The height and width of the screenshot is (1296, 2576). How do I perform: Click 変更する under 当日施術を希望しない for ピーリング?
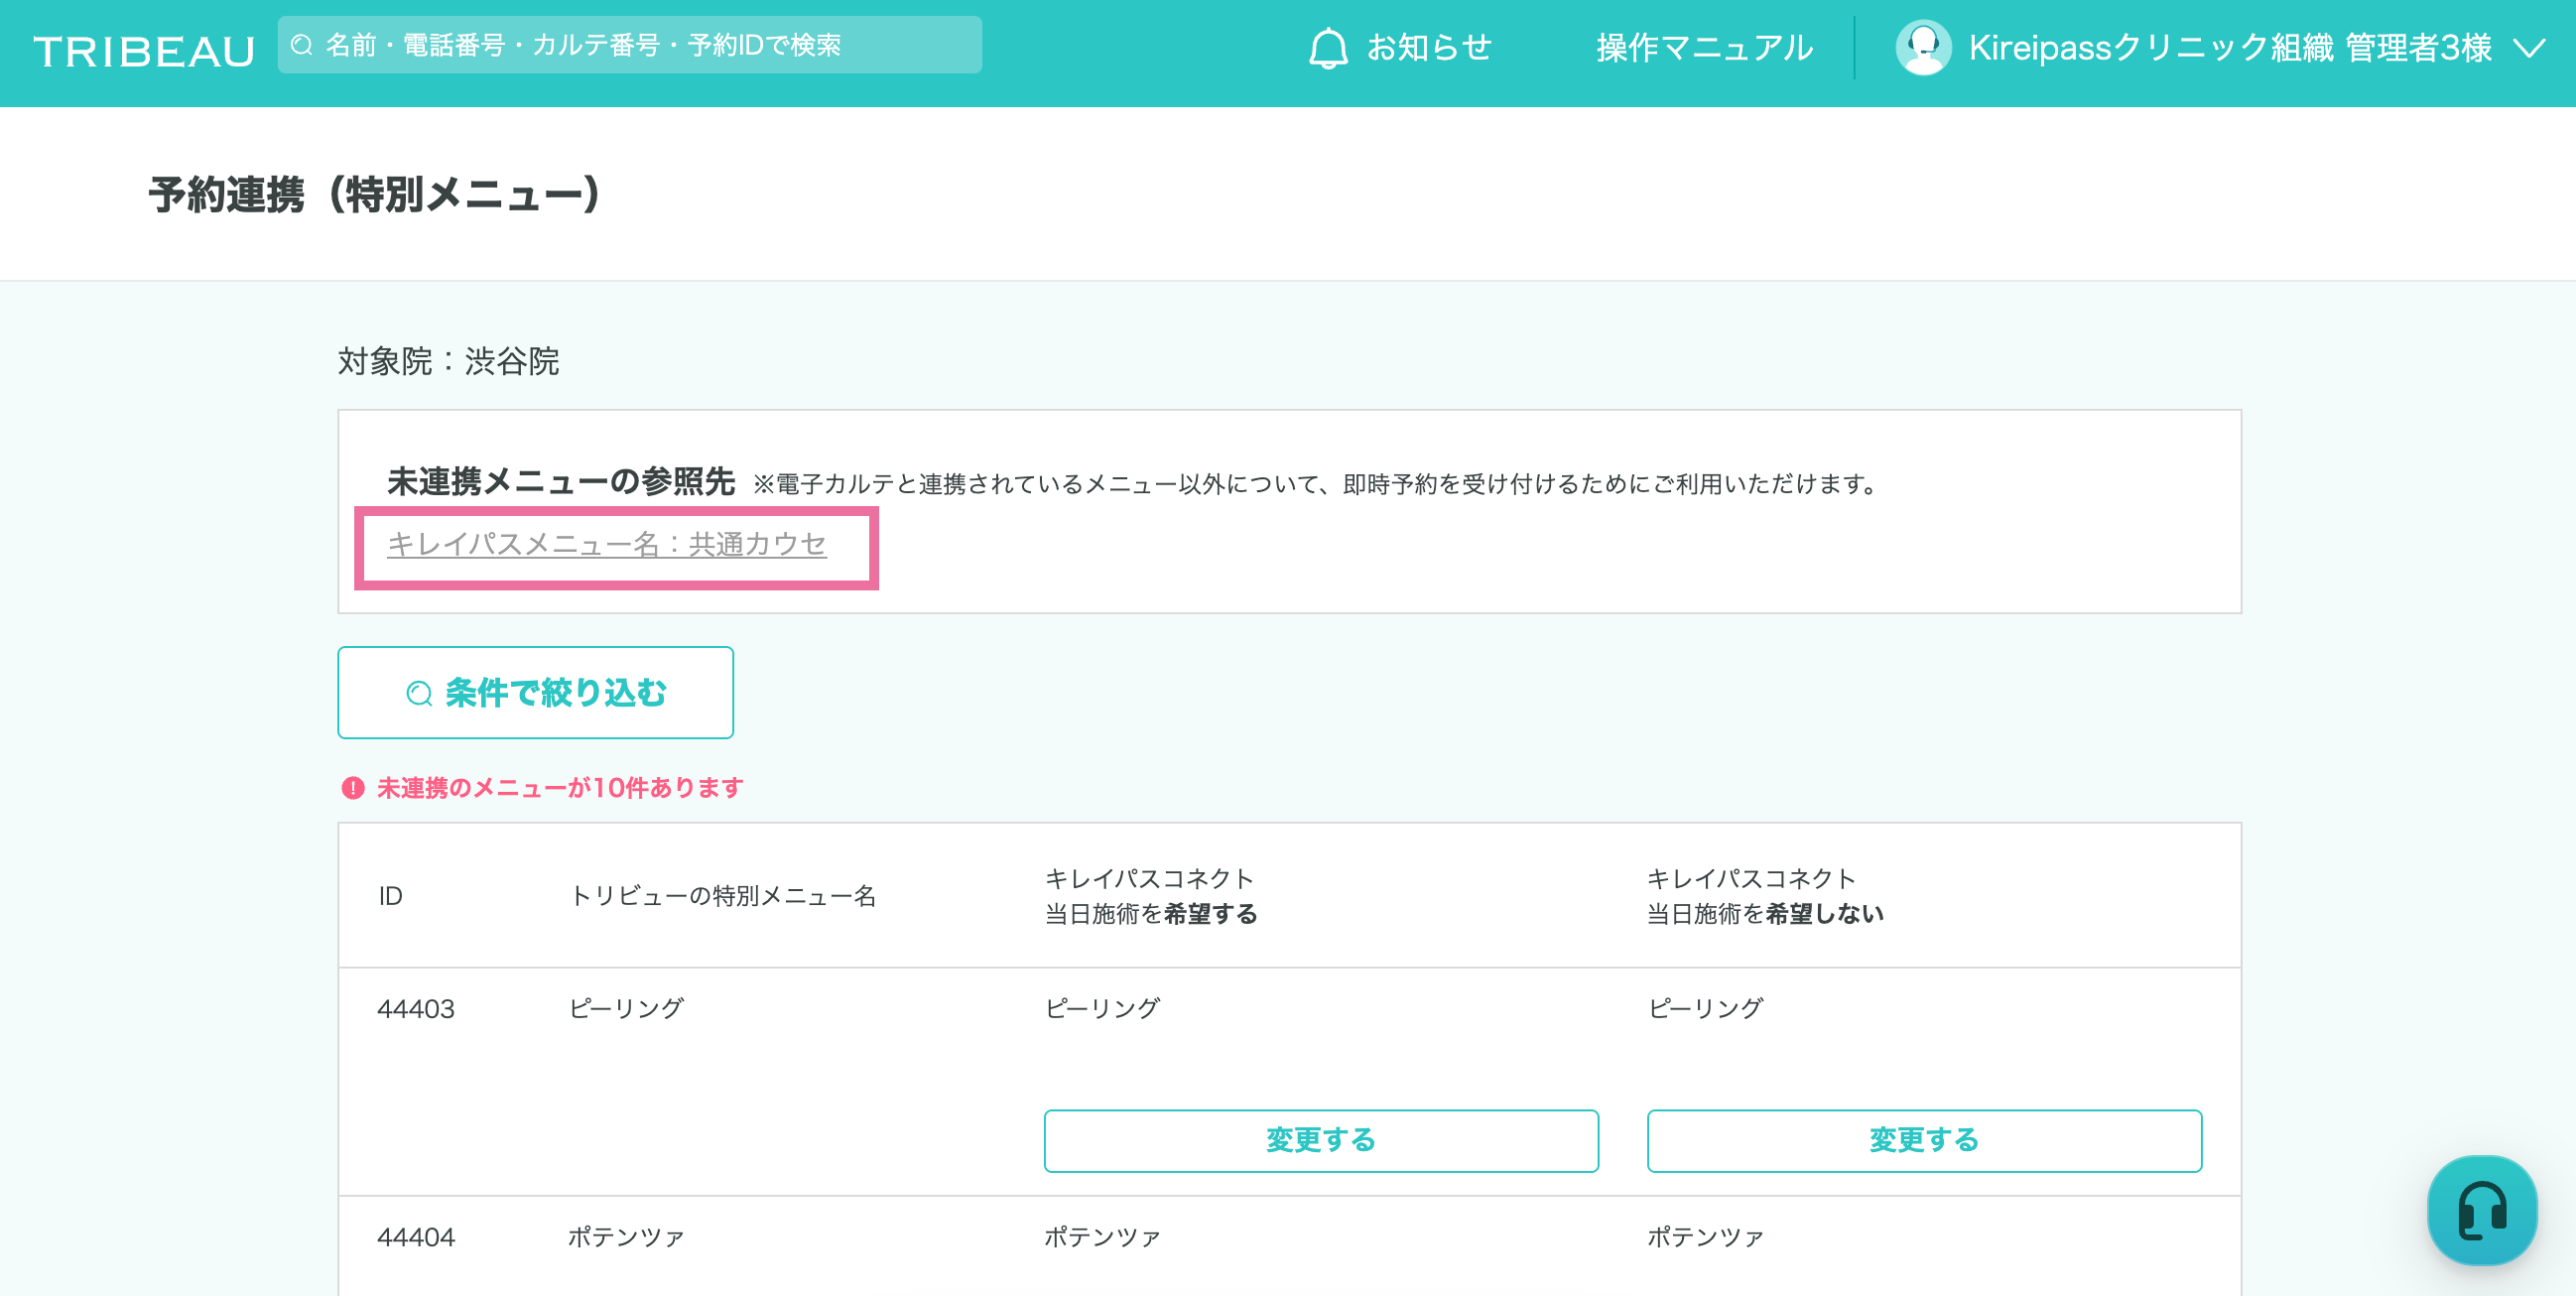click(x=1924, y=1140)
